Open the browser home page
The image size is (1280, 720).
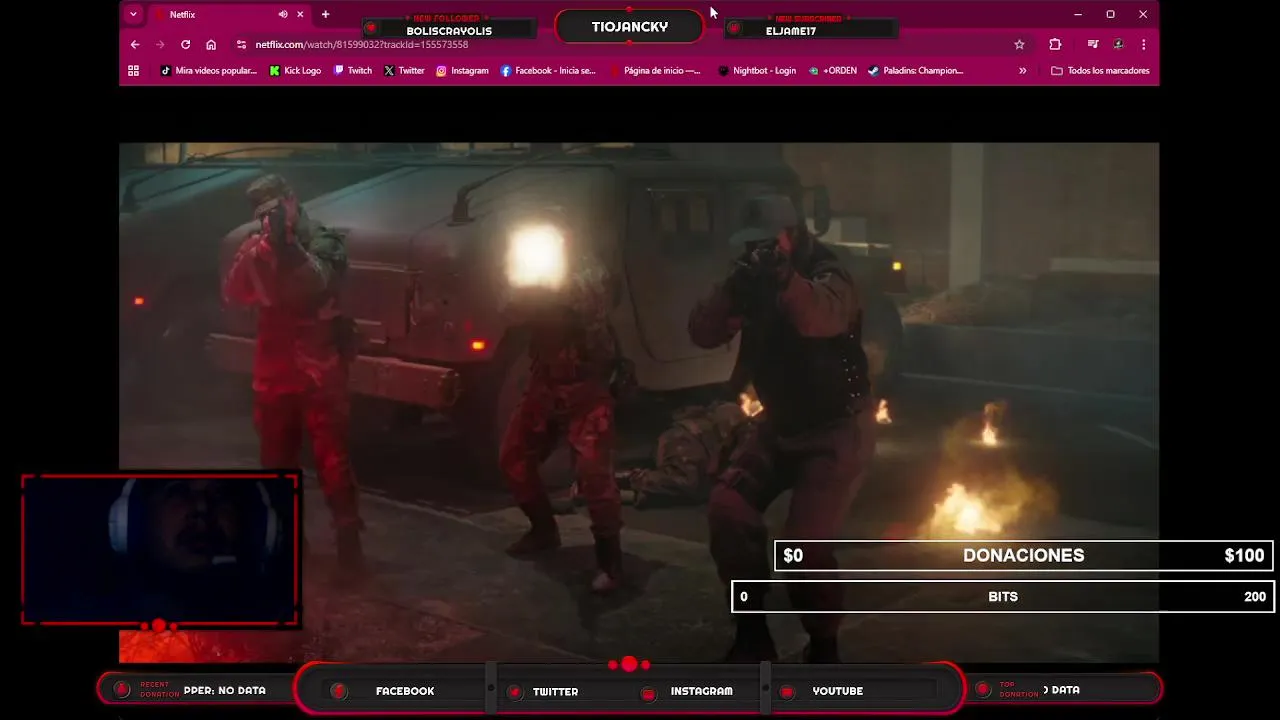211,44
